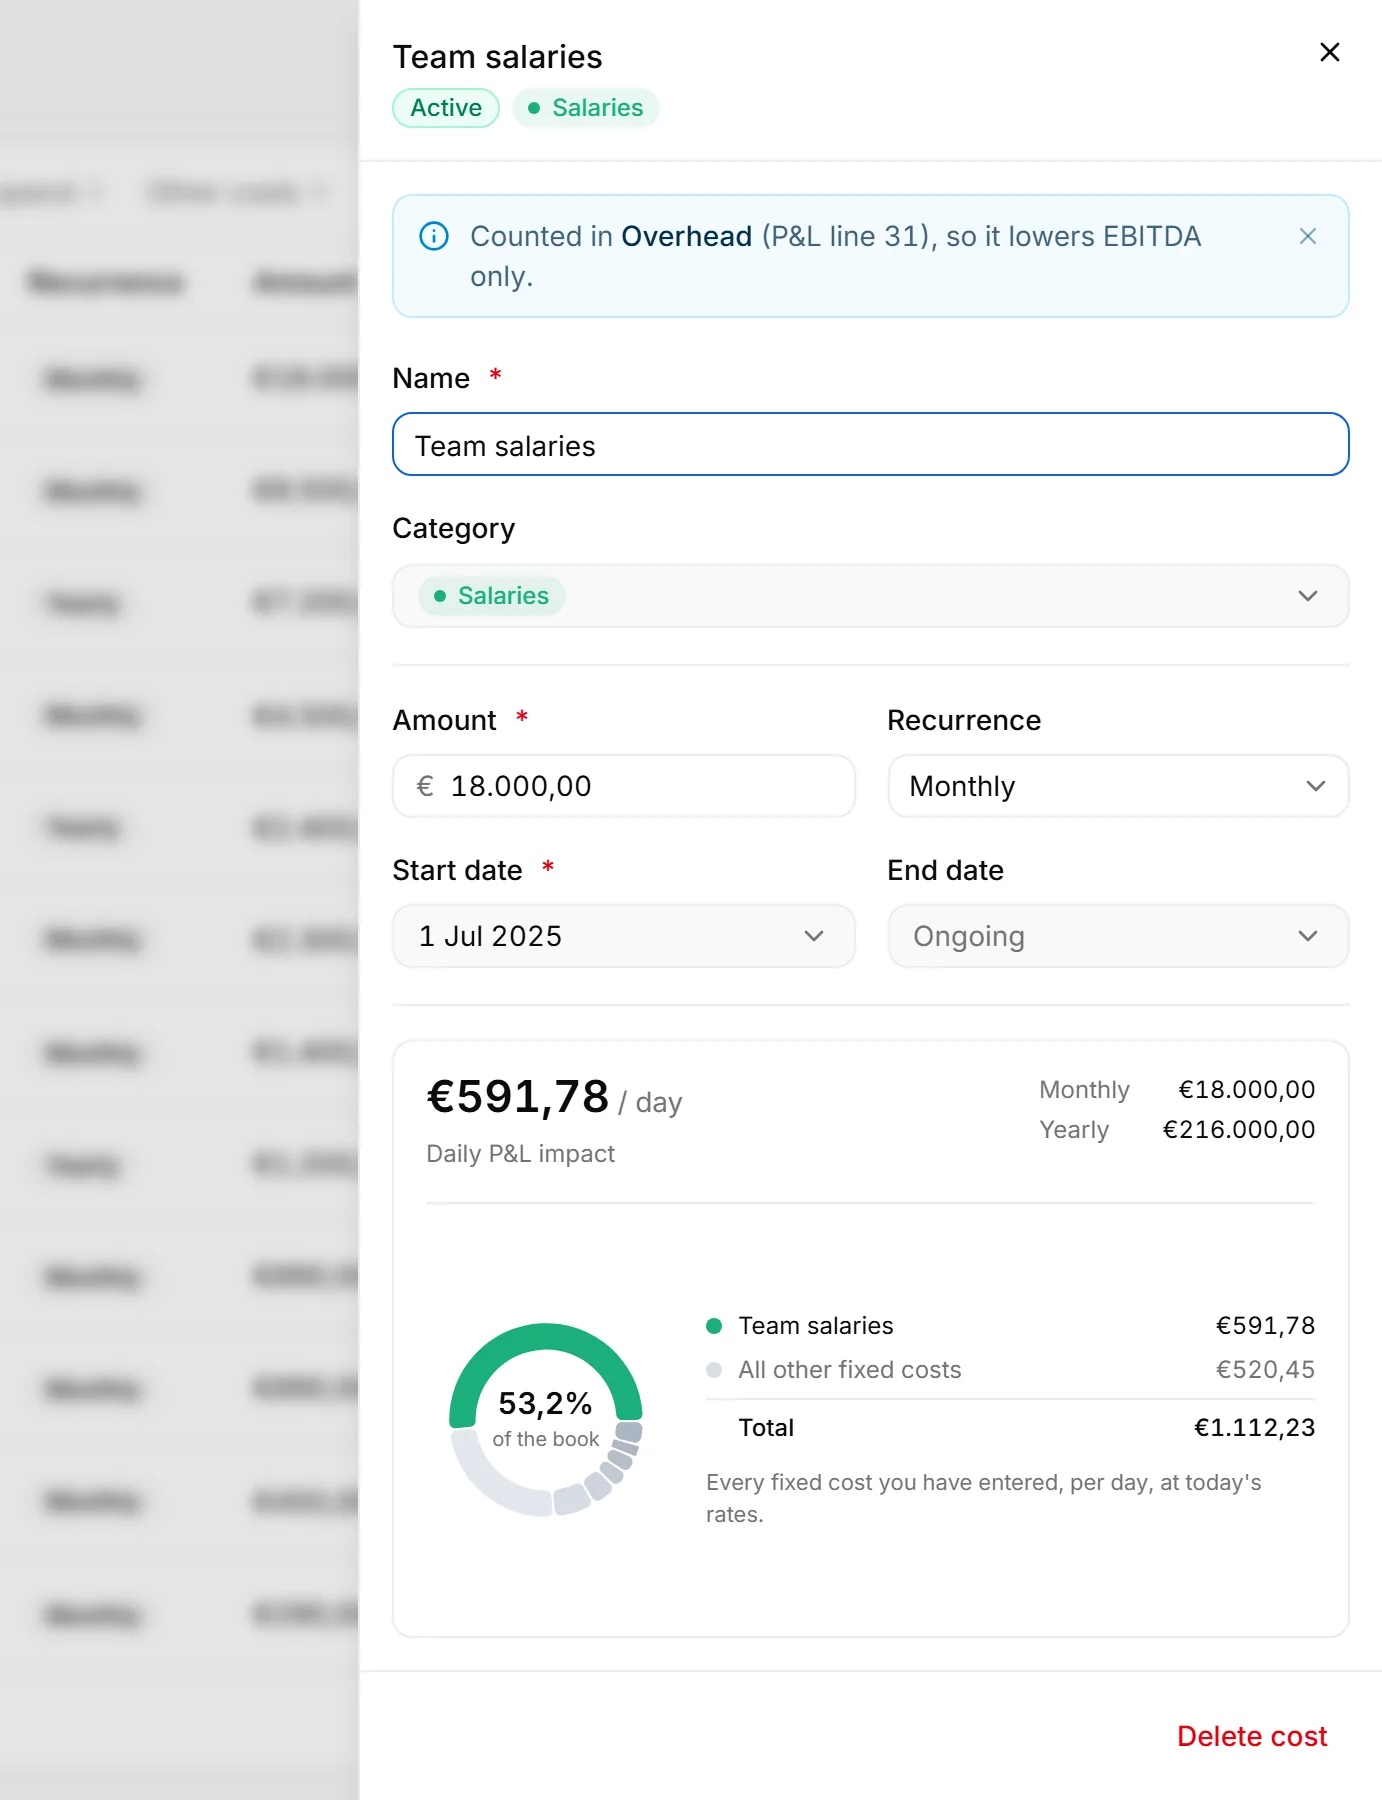This screenshot has width=1382, height=1800.
Task: Click the Category dropdown chevron
Action: tap(1307, 596)
